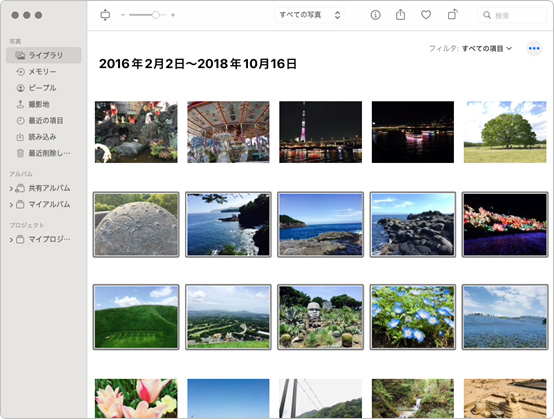
Task: Toggle the favorite heart icon
Action: click(426, 15)
